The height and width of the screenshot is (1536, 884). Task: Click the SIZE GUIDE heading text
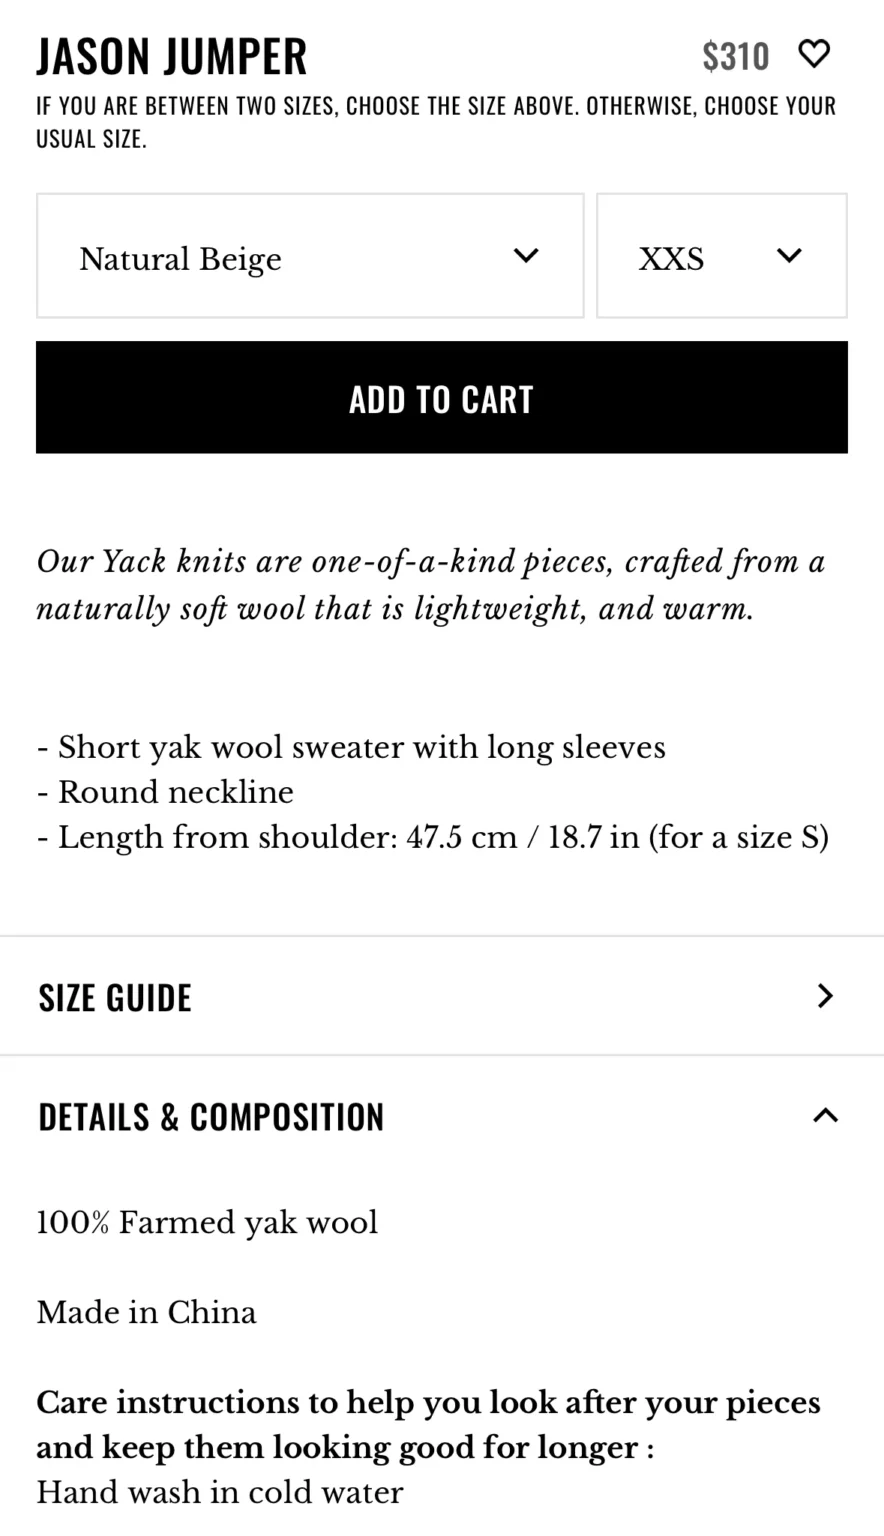tap(115, 997)
